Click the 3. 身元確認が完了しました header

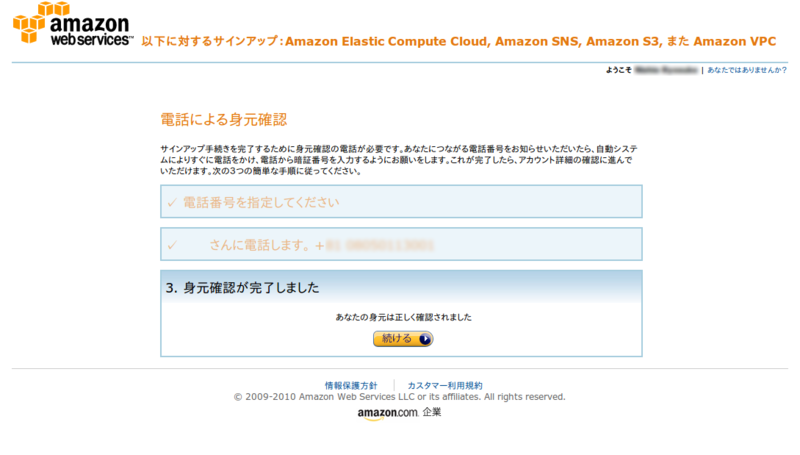click(x=243, y=287)
